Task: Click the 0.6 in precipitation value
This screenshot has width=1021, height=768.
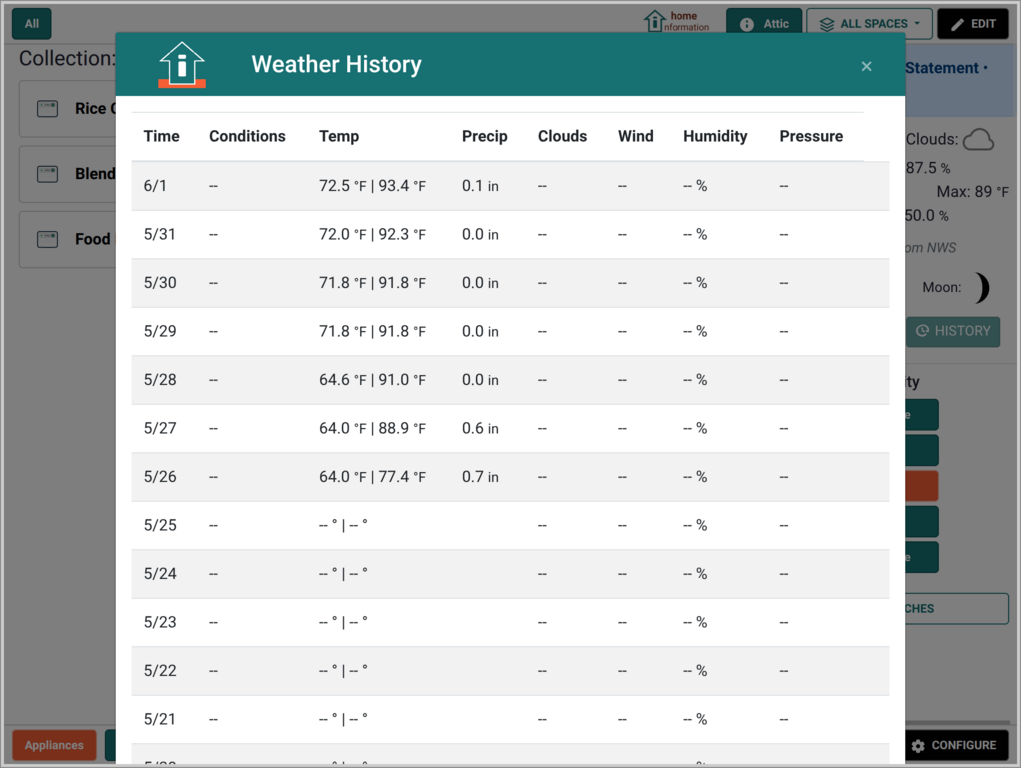Action: [x=480, y=428]
